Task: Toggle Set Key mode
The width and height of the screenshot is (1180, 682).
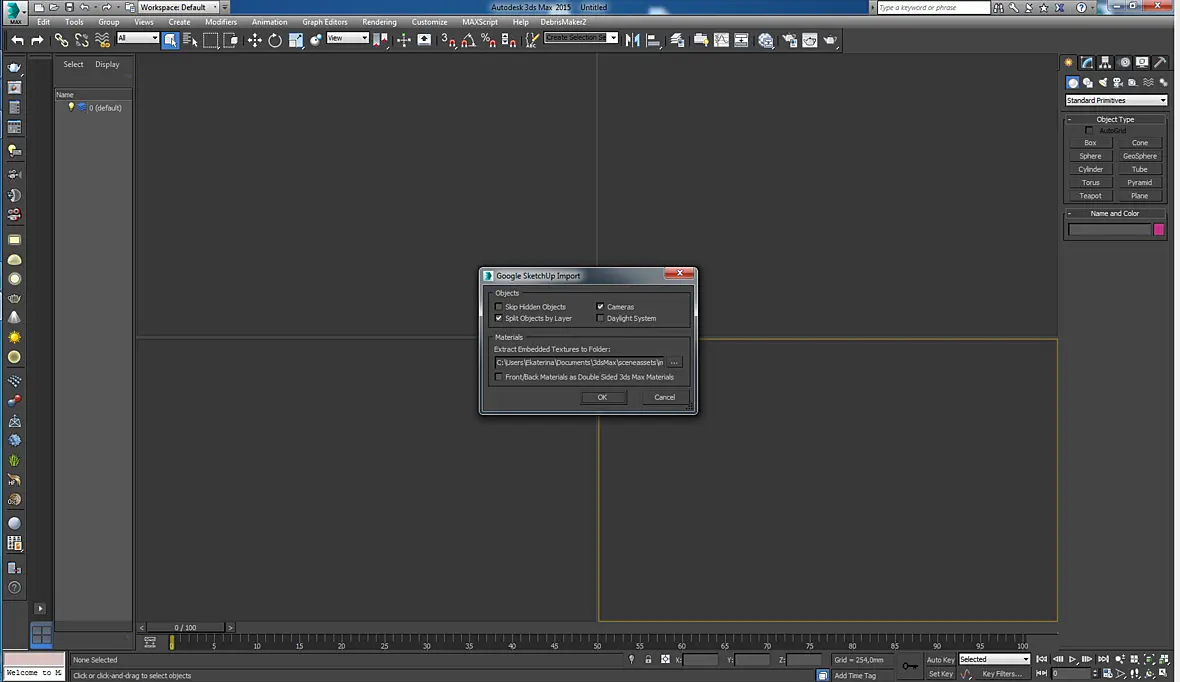Action: [x=940, y=674]
